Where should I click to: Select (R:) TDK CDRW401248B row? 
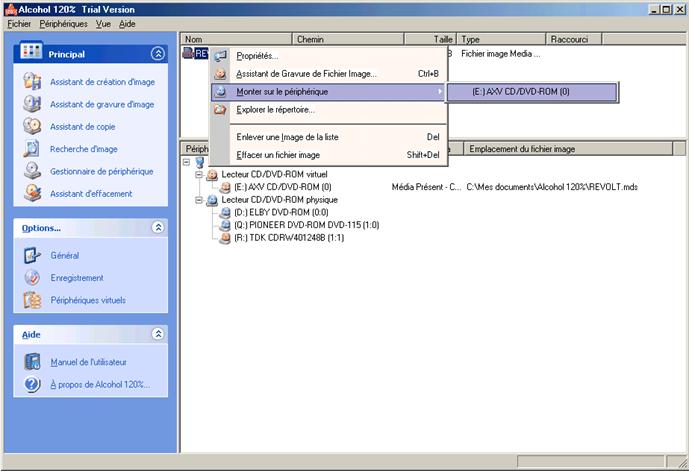[x=289, y=238]
